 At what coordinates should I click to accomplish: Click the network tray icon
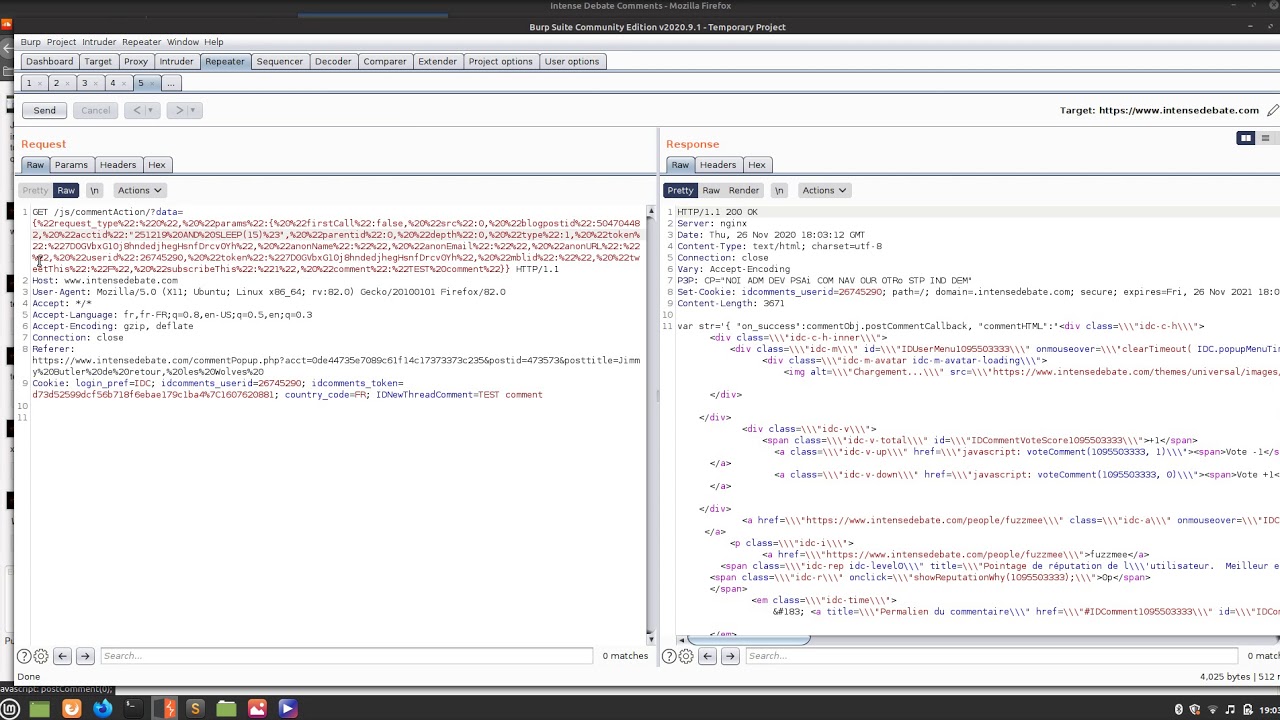(1213, 709)
